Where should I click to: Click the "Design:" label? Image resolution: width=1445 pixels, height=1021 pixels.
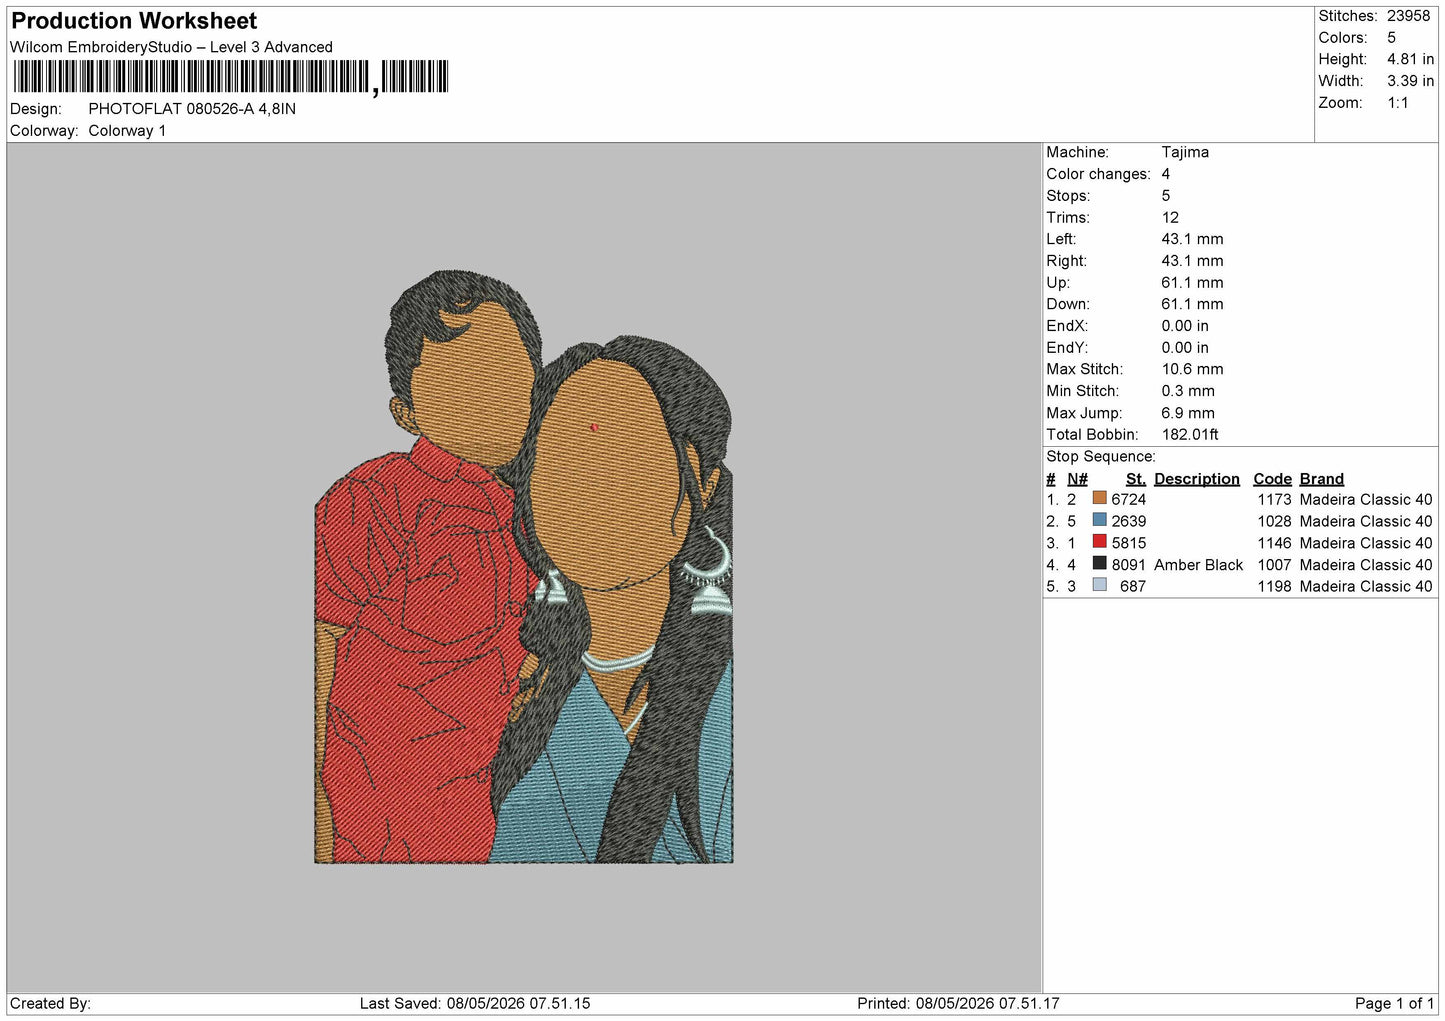click(36, 109)
